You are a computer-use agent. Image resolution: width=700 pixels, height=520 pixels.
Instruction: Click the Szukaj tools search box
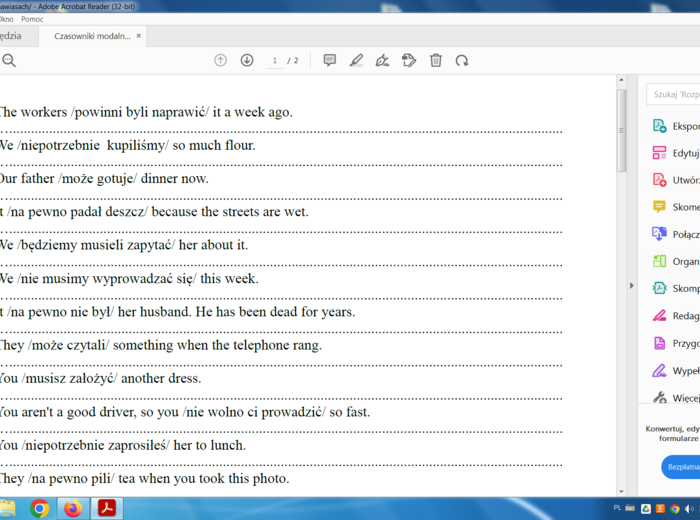point(675,95)
